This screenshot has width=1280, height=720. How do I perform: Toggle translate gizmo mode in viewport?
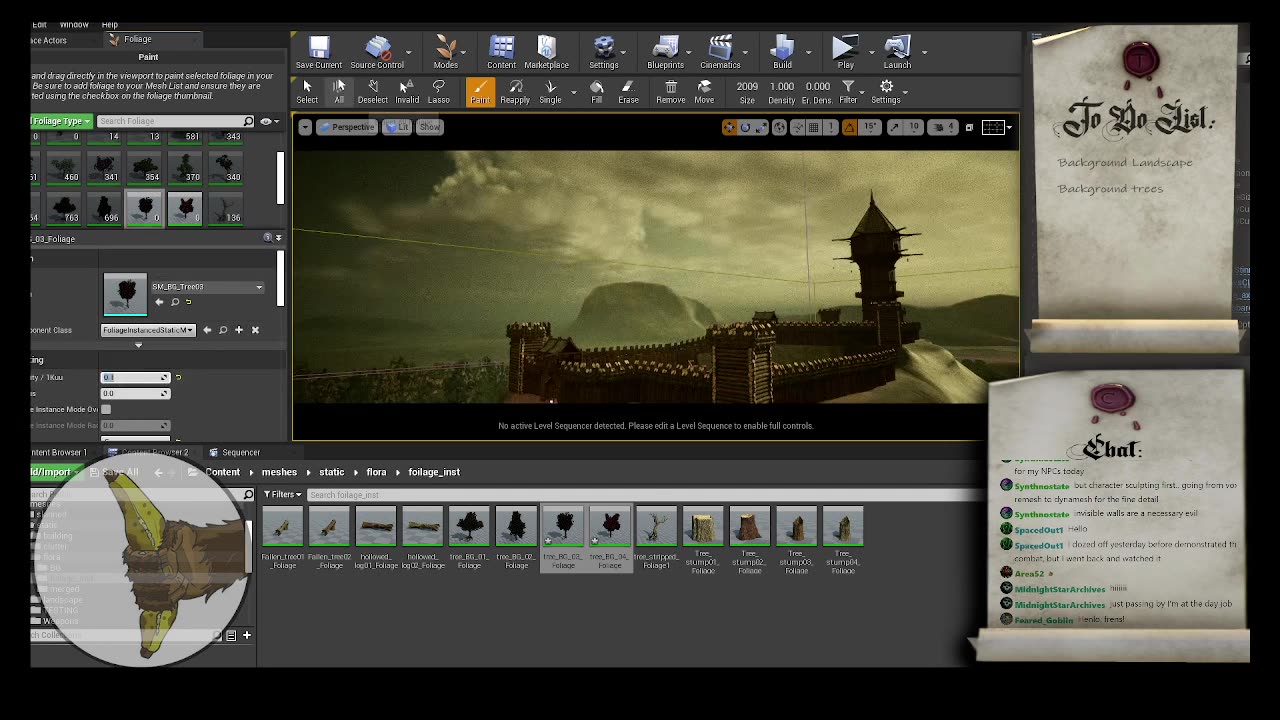tap(730, 127)
